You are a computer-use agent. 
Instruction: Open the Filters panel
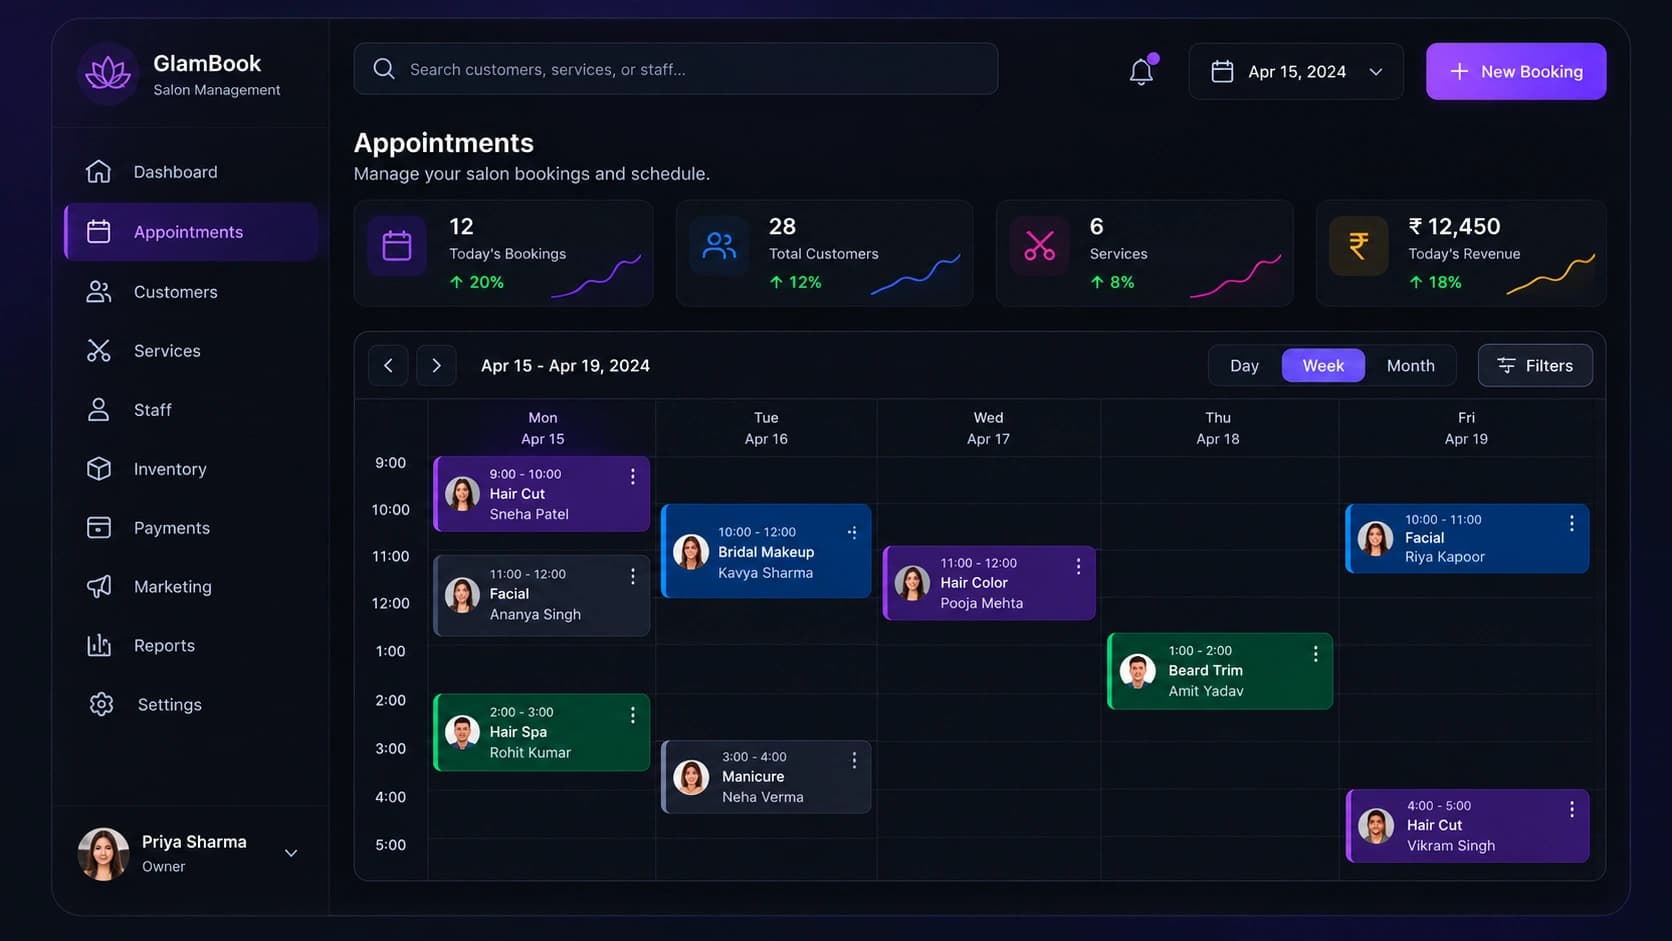tap(1535, 366)
